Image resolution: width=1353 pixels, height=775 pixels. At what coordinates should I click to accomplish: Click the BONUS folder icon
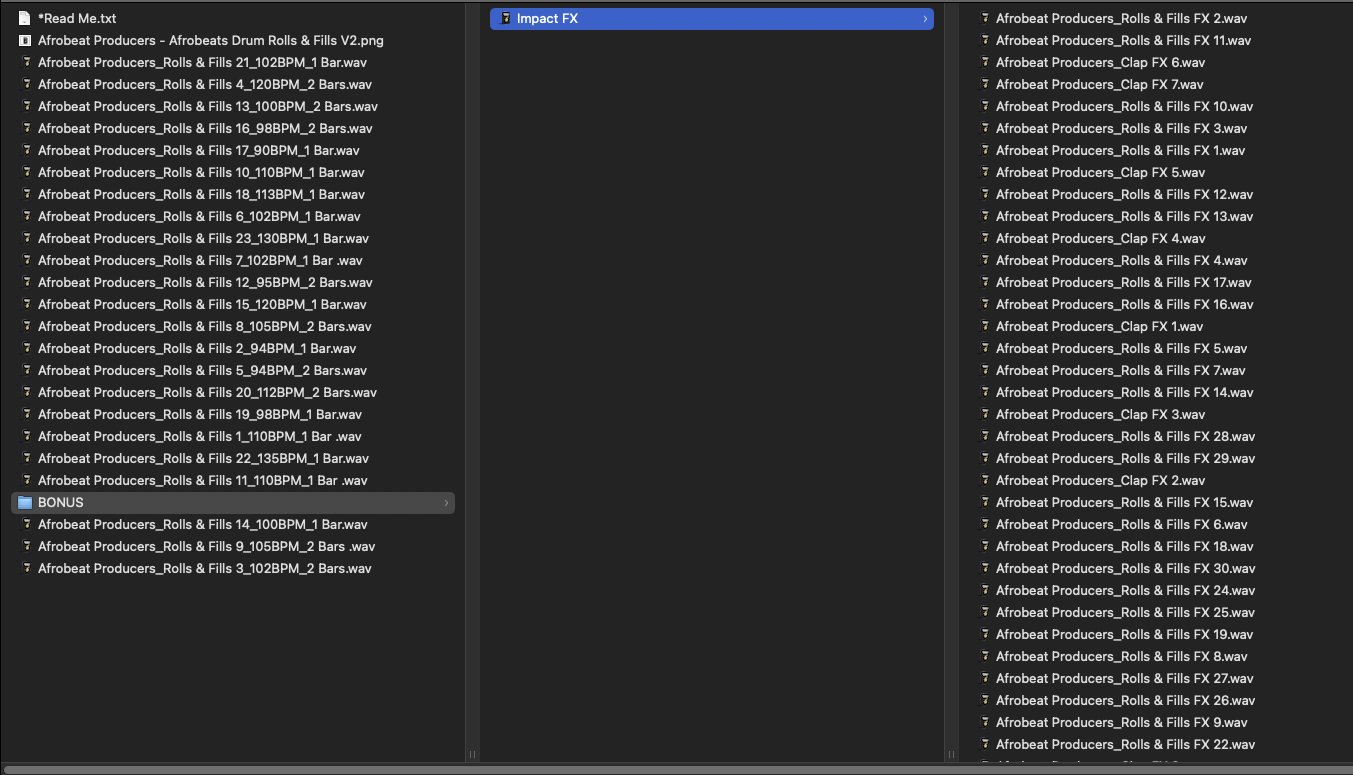[x=25, y=502]
